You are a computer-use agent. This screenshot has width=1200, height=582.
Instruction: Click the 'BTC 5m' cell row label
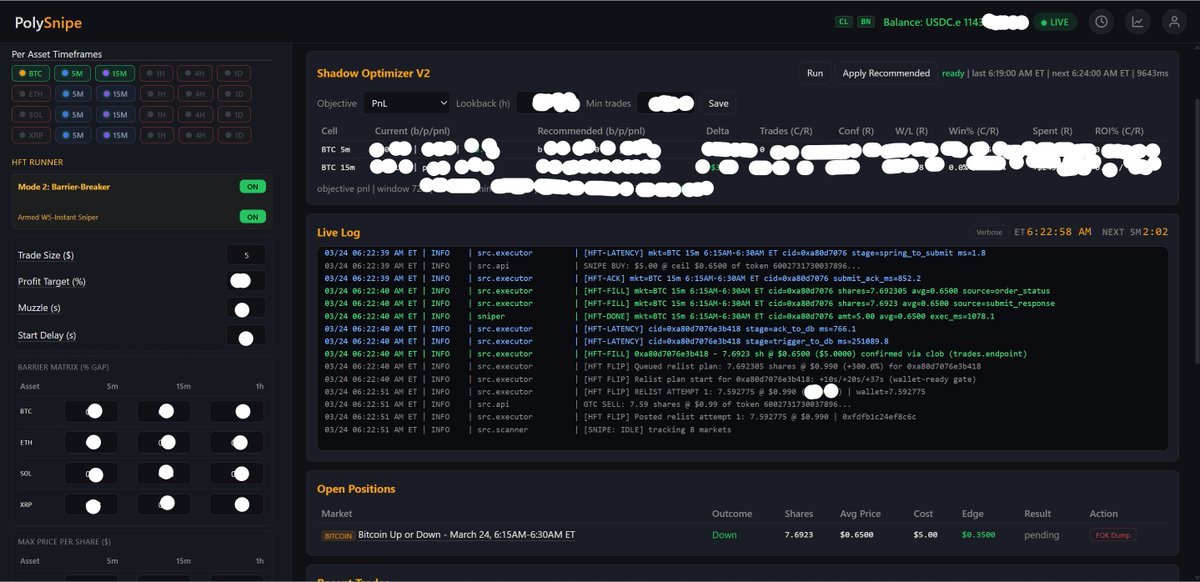(x=334, y=150)
